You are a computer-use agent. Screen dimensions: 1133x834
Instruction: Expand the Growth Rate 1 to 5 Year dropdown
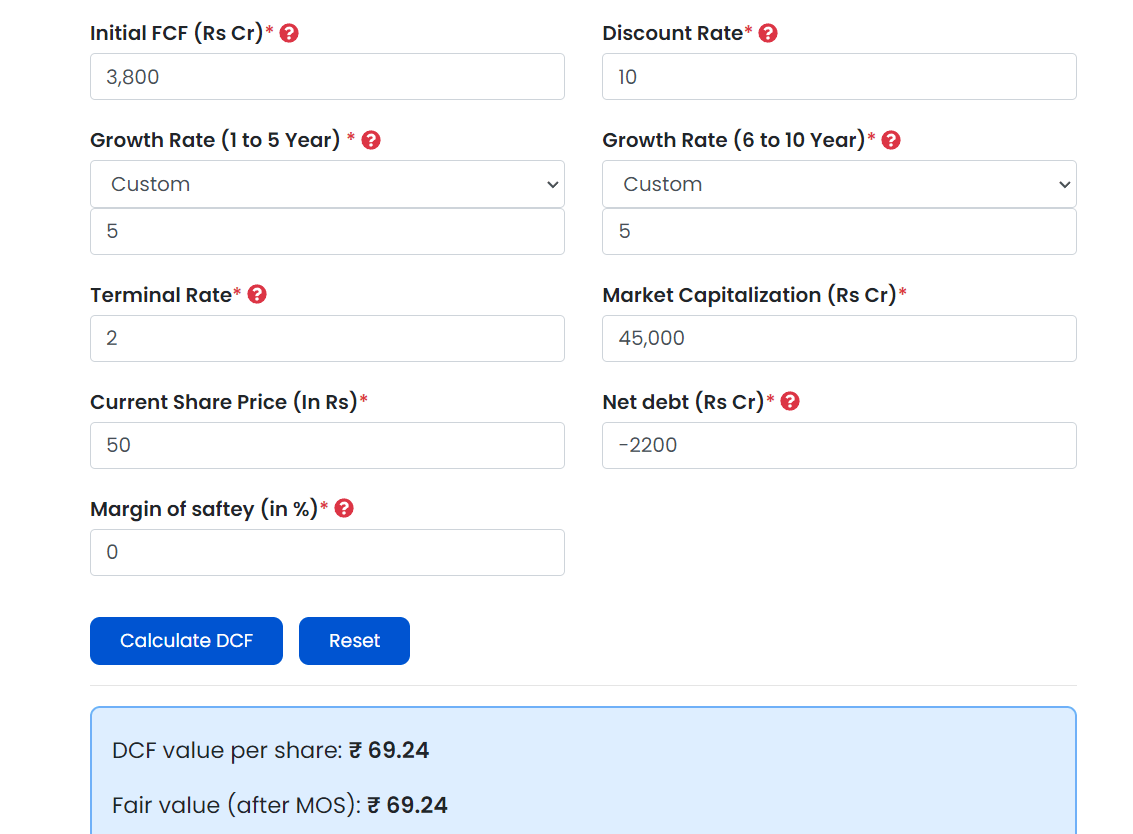(327, 184)
